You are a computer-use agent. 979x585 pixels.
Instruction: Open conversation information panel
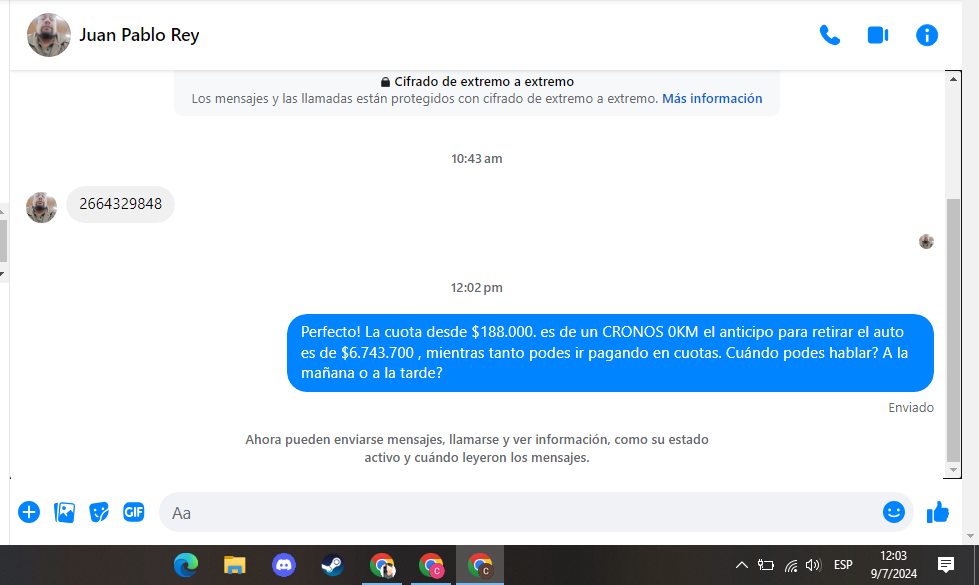pyautogui.click(x=927, y=35)
